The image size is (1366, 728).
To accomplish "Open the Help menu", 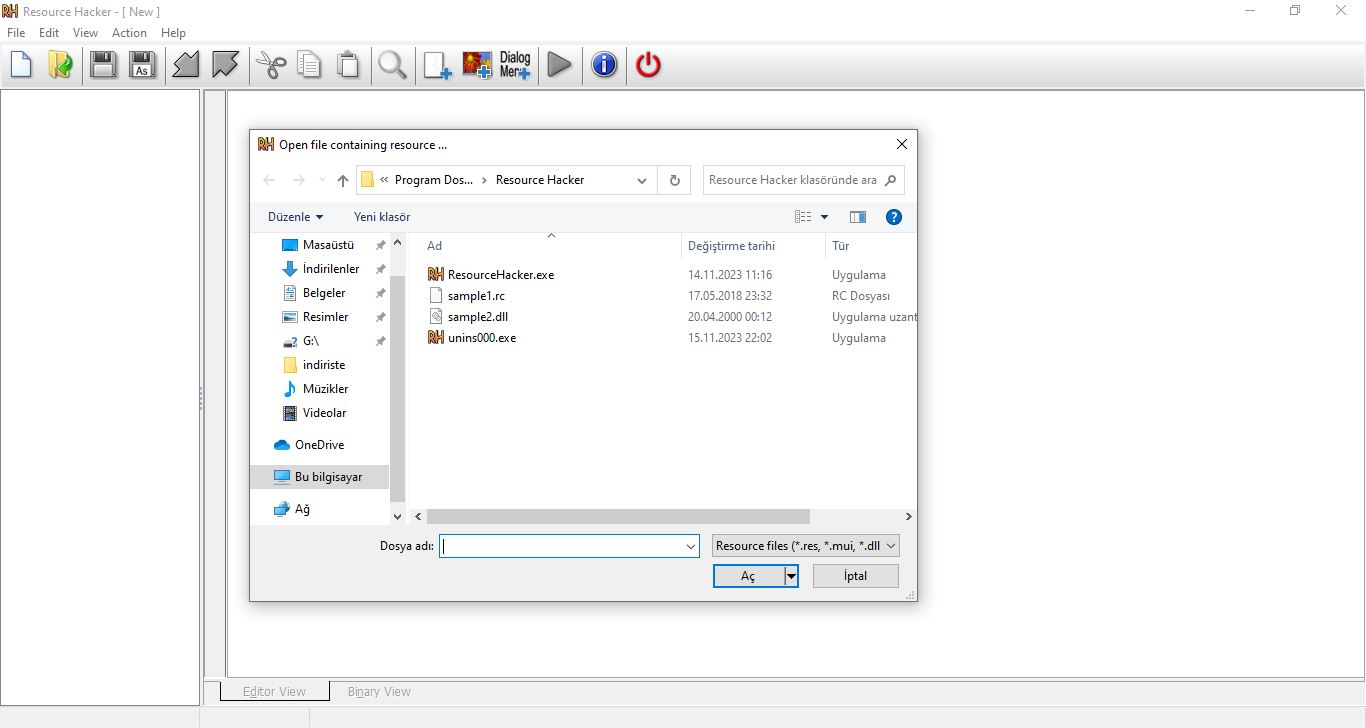I will click(x=173, y=33).
